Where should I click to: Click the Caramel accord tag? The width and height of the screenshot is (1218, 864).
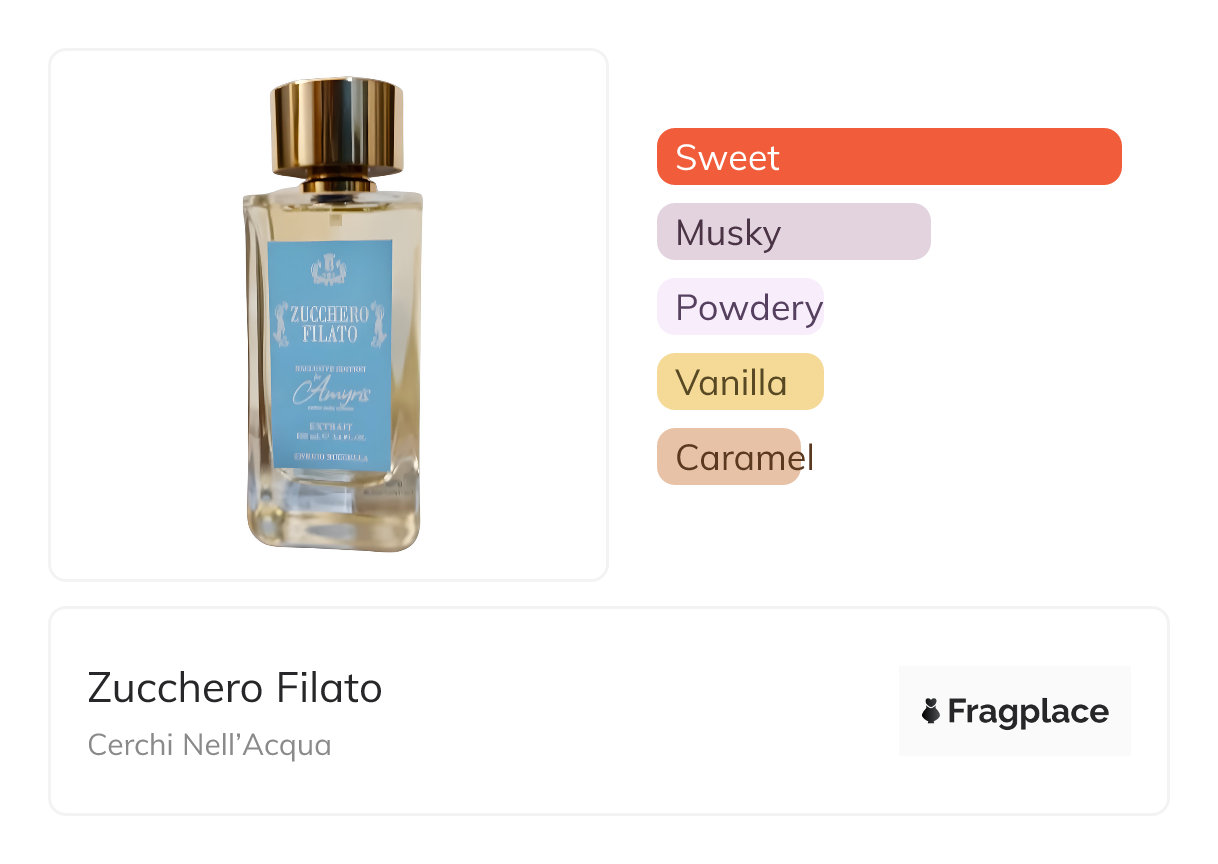[729, 457]
